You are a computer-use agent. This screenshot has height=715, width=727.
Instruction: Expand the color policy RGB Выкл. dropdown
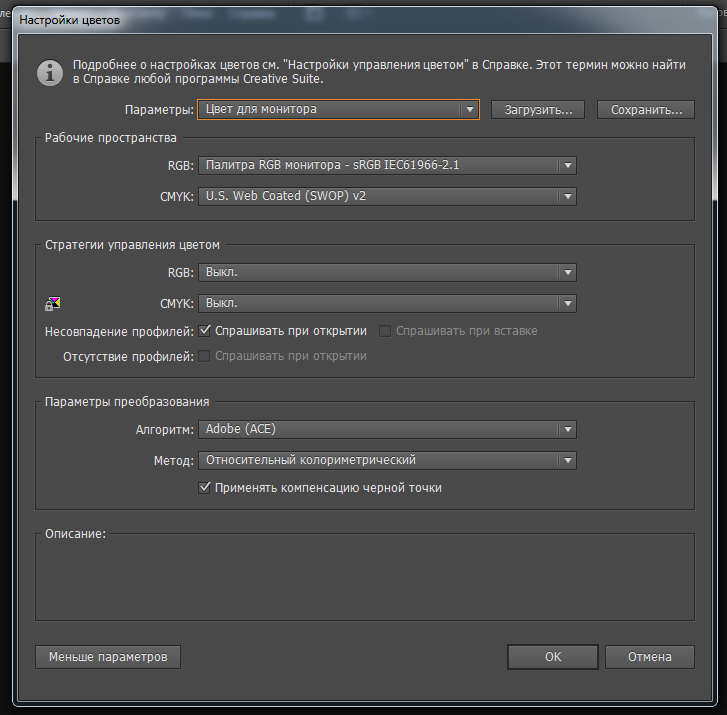387,273
